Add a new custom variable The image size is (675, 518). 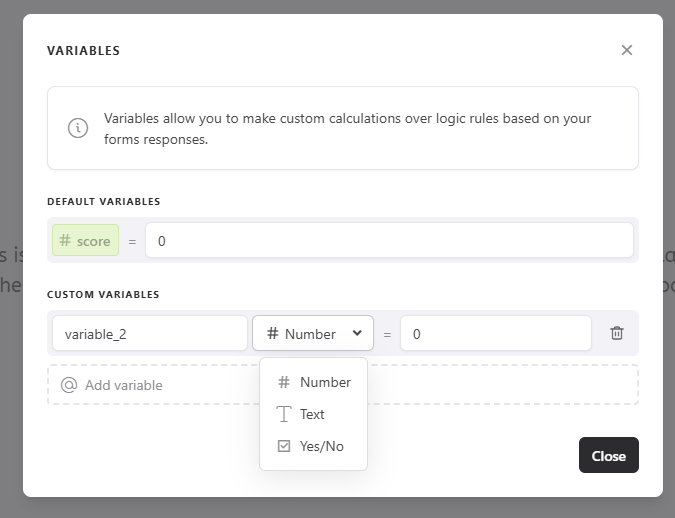tap(123, 385)
